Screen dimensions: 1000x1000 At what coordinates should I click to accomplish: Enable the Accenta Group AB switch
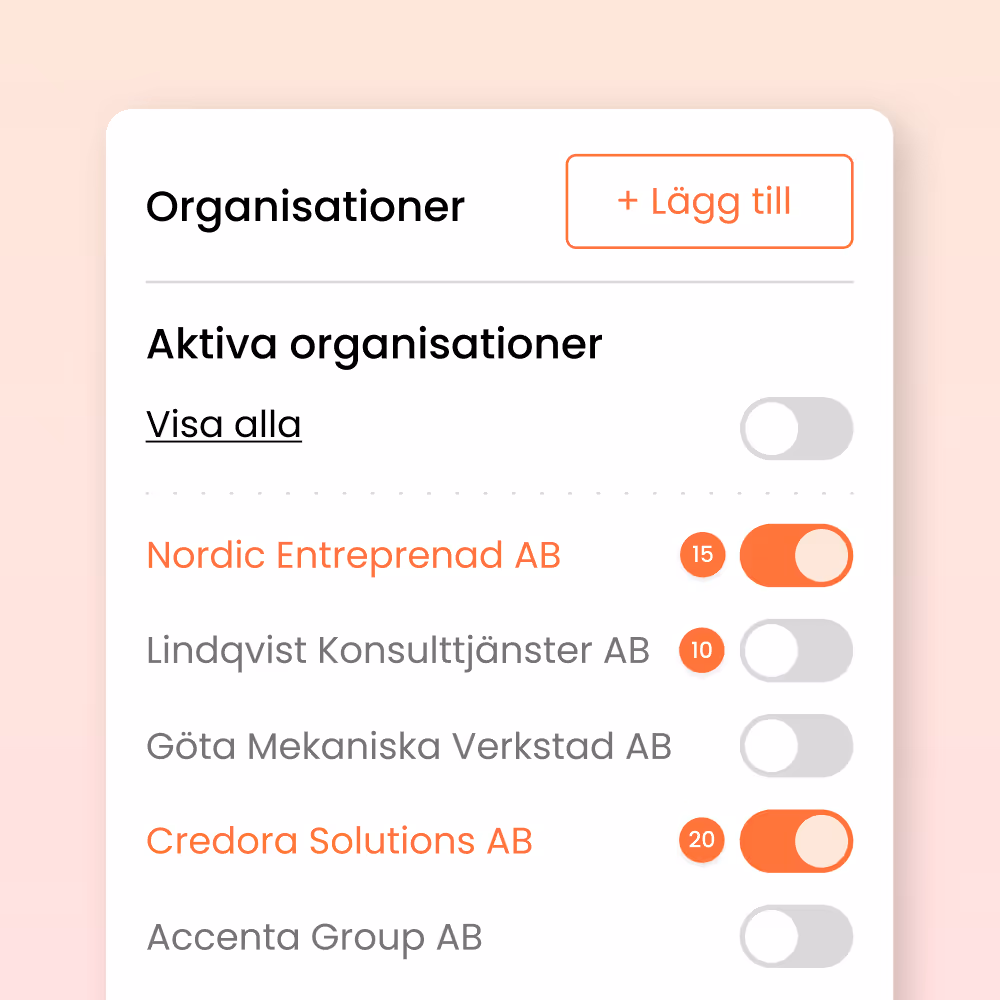pos(796,936)
